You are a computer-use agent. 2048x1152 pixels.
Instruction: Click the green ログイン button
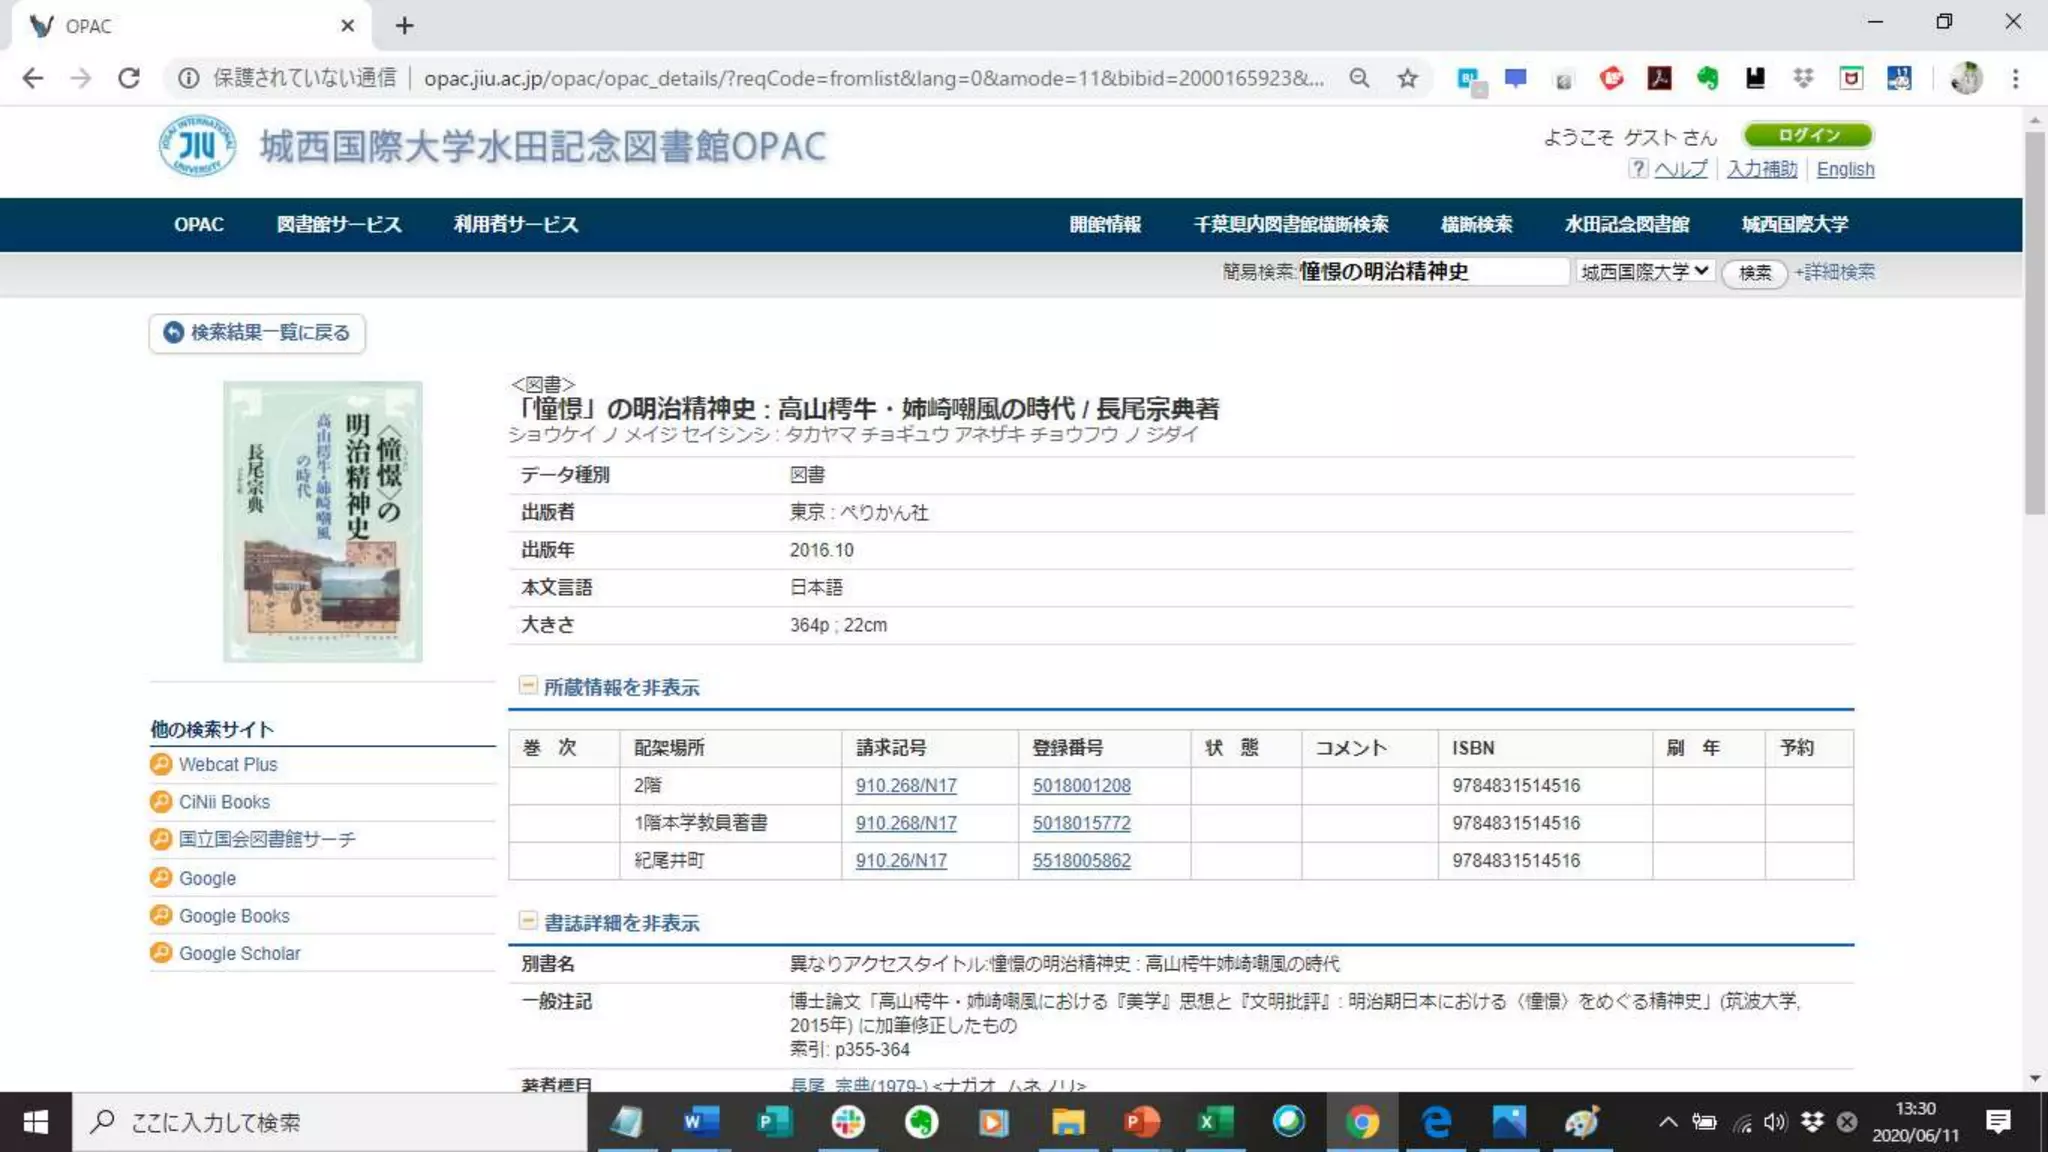click(1808, 135)
